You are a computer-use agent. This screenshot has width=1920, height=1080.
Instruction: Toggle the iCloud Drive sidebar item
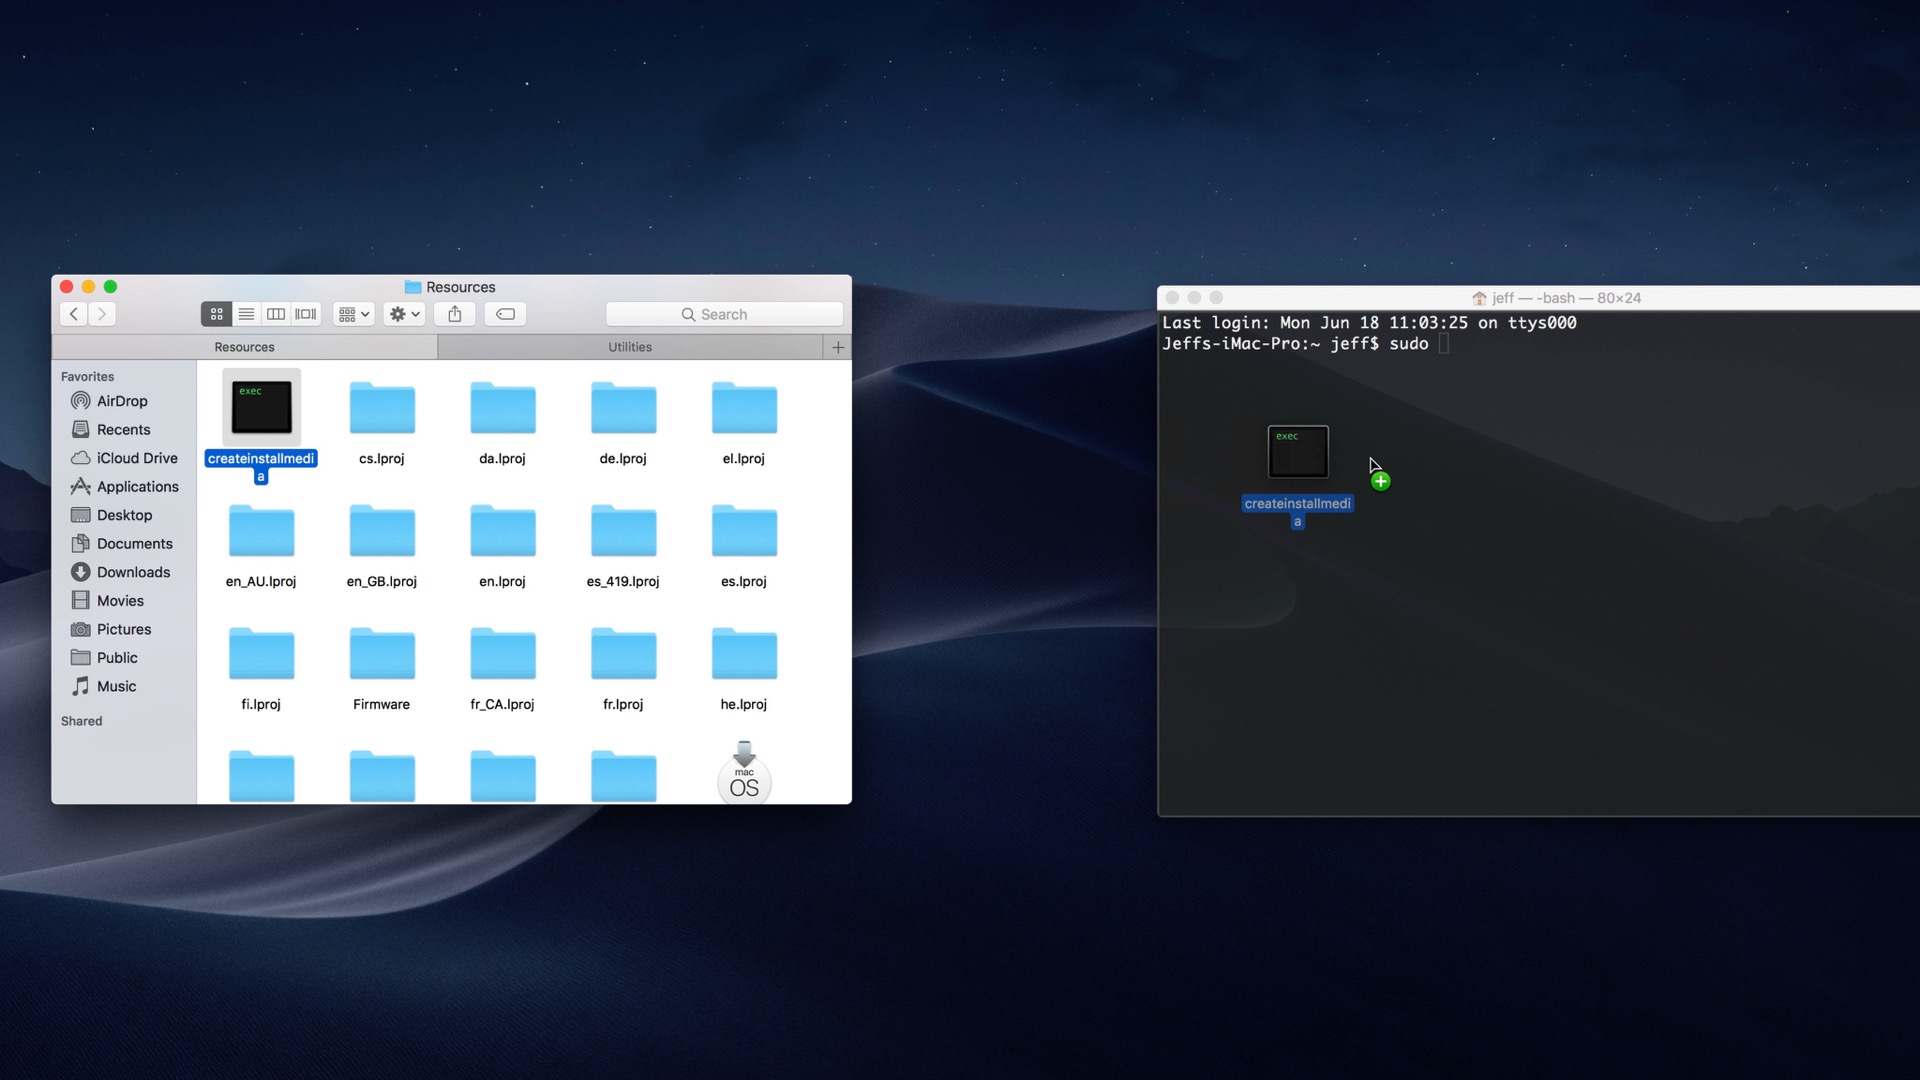pyautogui.click(x=136, y=456)
